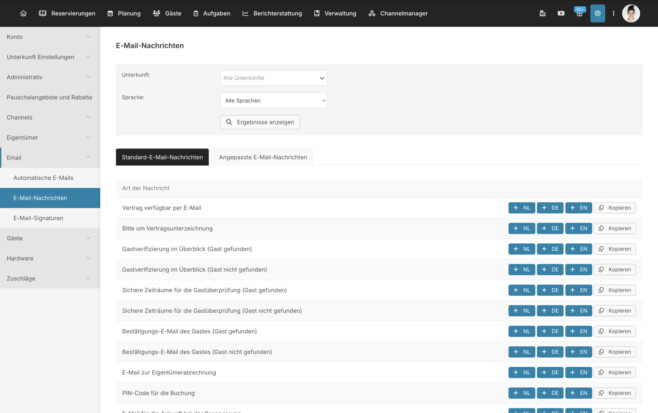Copy Gastverifizierung im Überblick (Gast gefunden)
The image size is (658, 413).
(615, 249)
